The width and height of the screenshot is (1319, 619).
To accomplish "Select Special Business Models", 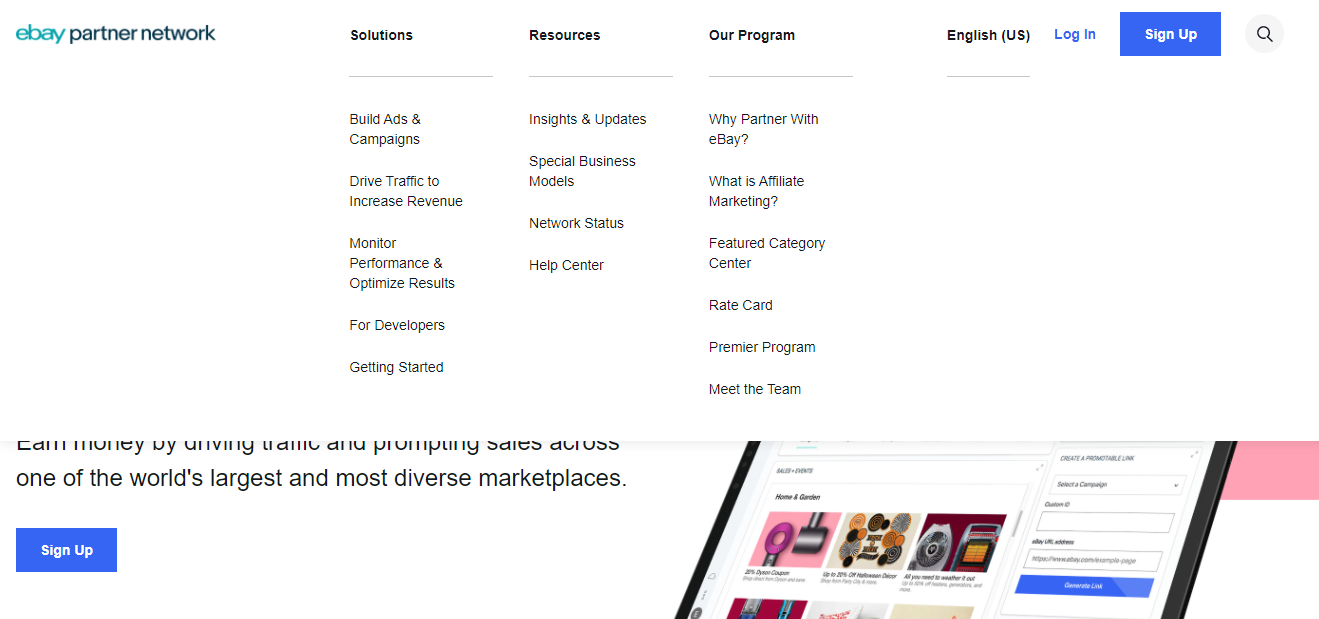I will (x=582, y=171).
